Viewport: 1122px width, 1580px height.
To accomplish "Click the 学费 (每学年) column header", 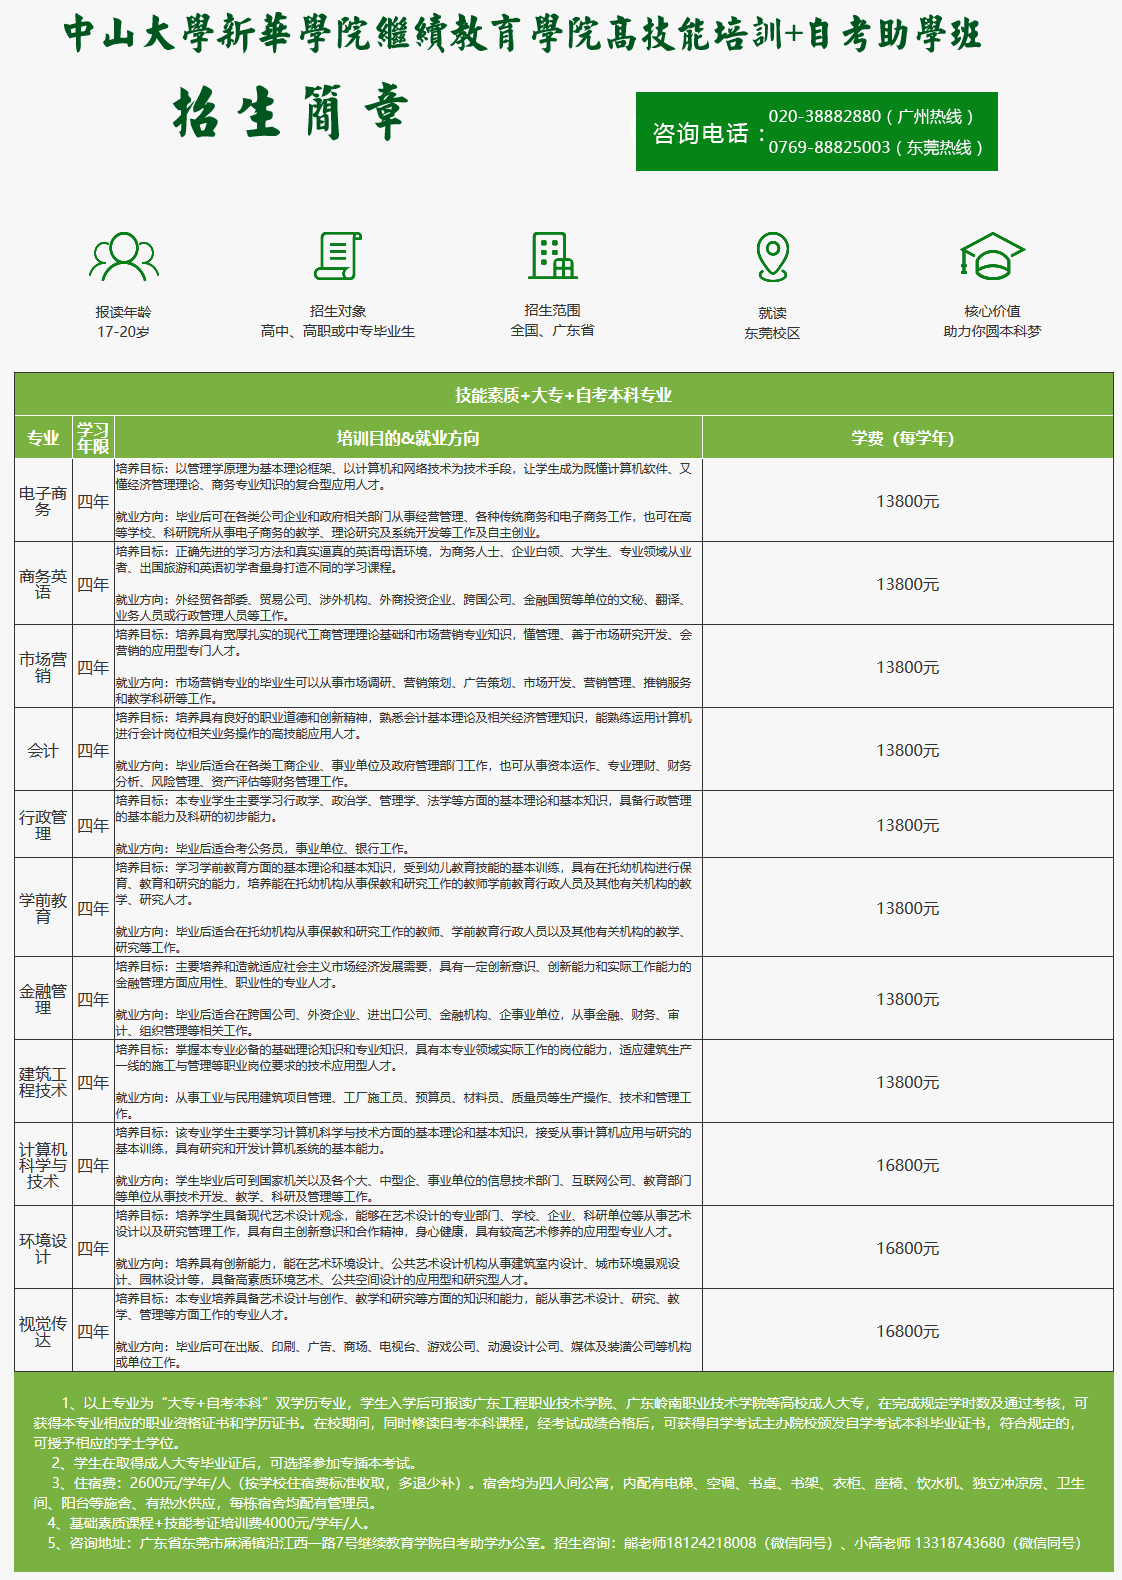I will click(x=908, y=438).
